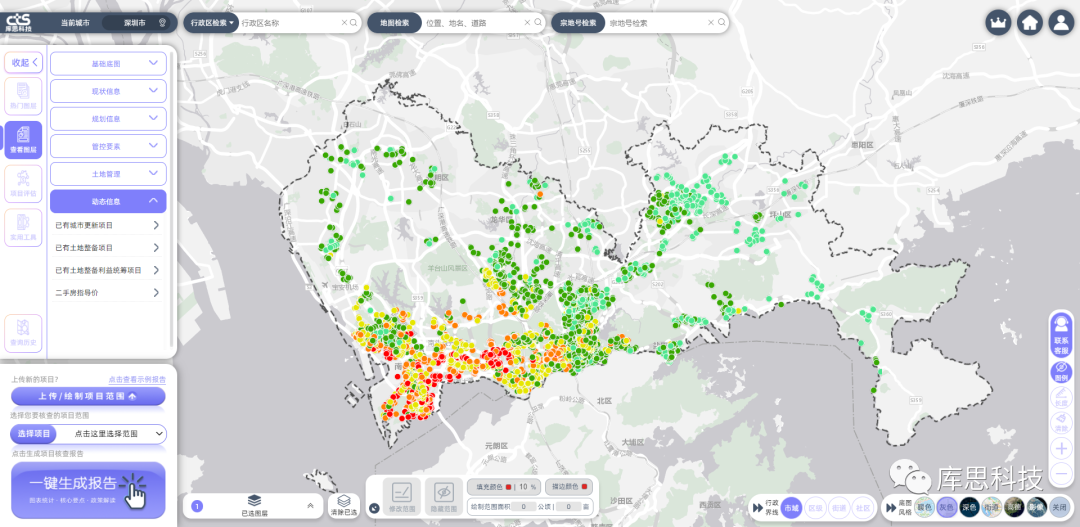Image resolution: width=1080 pixels, height=527 pixels.
Task: Turn off the basemap with 关闭
Action: point(1059,508)
